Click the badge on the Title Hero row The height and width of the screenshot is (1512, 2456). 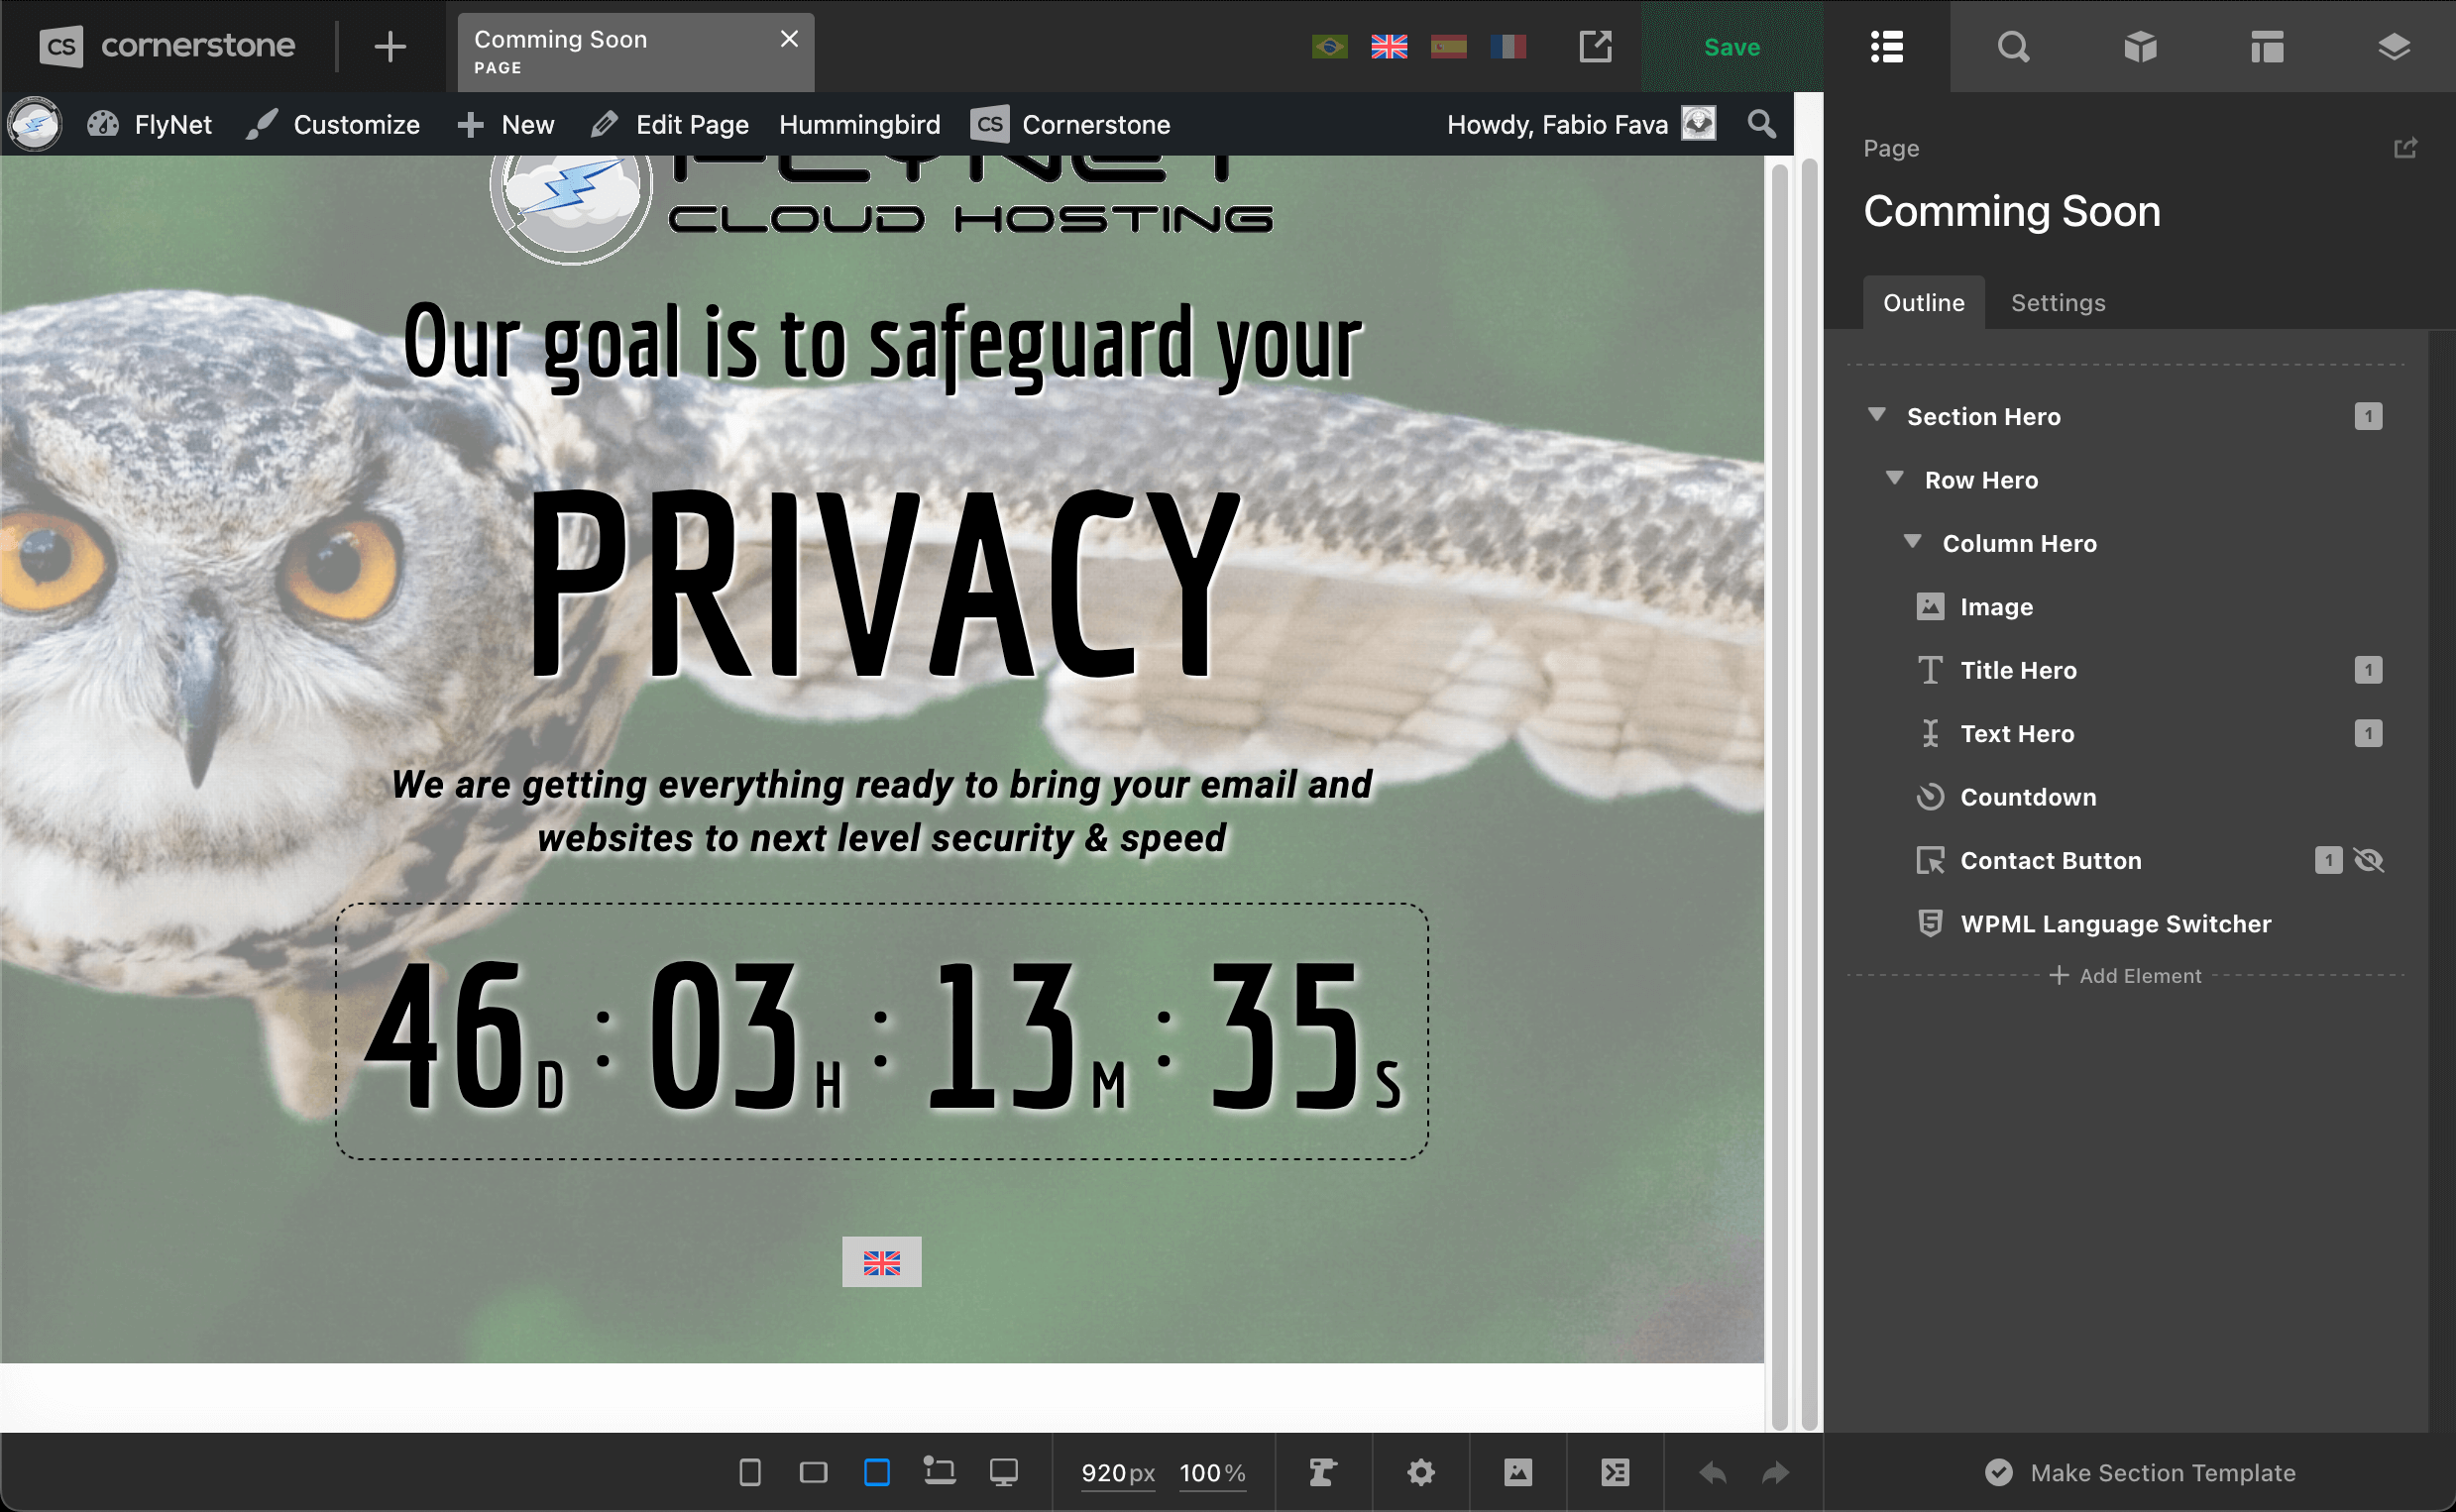2367,670
